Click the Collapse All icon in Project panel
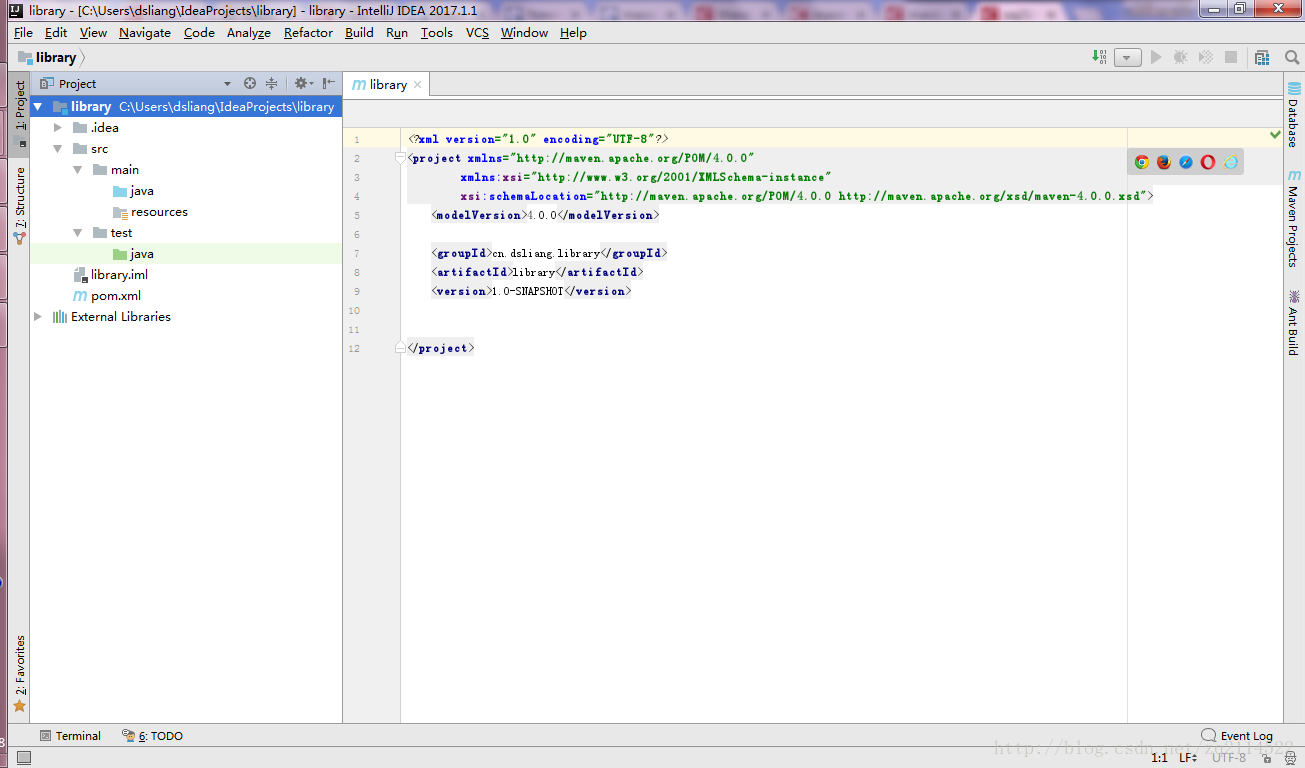Viewport: 1305px width, 768px height. tap(271, 84)
